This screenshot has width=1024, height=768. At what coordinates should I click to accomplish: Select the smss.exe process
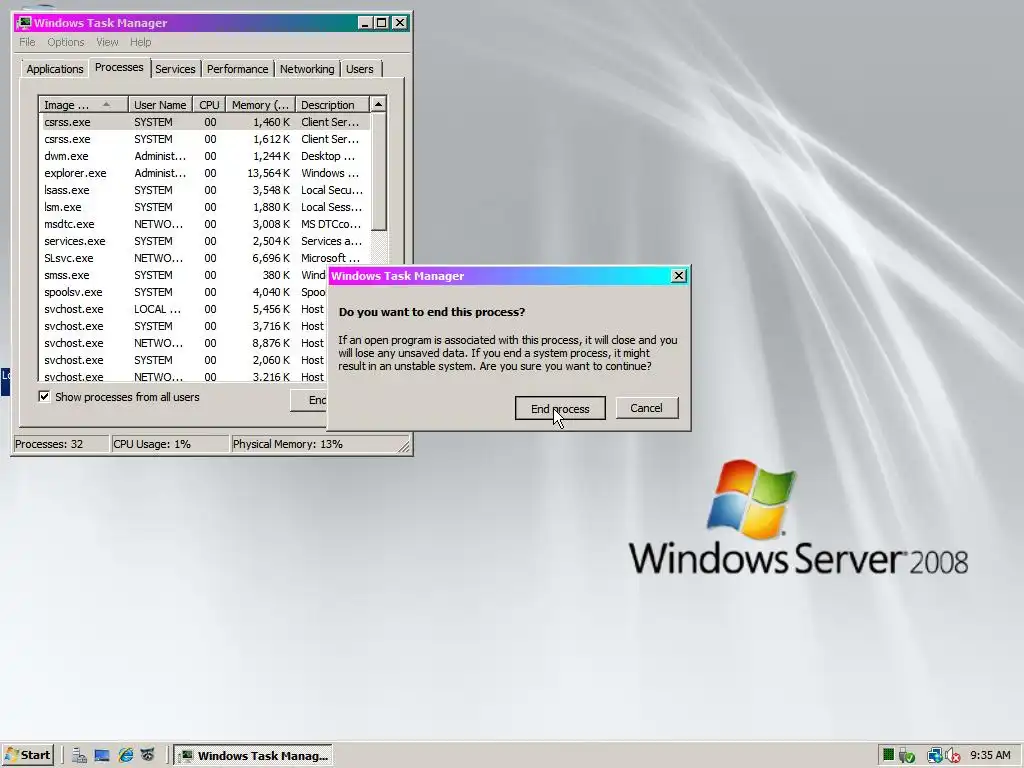coord(183,275)
